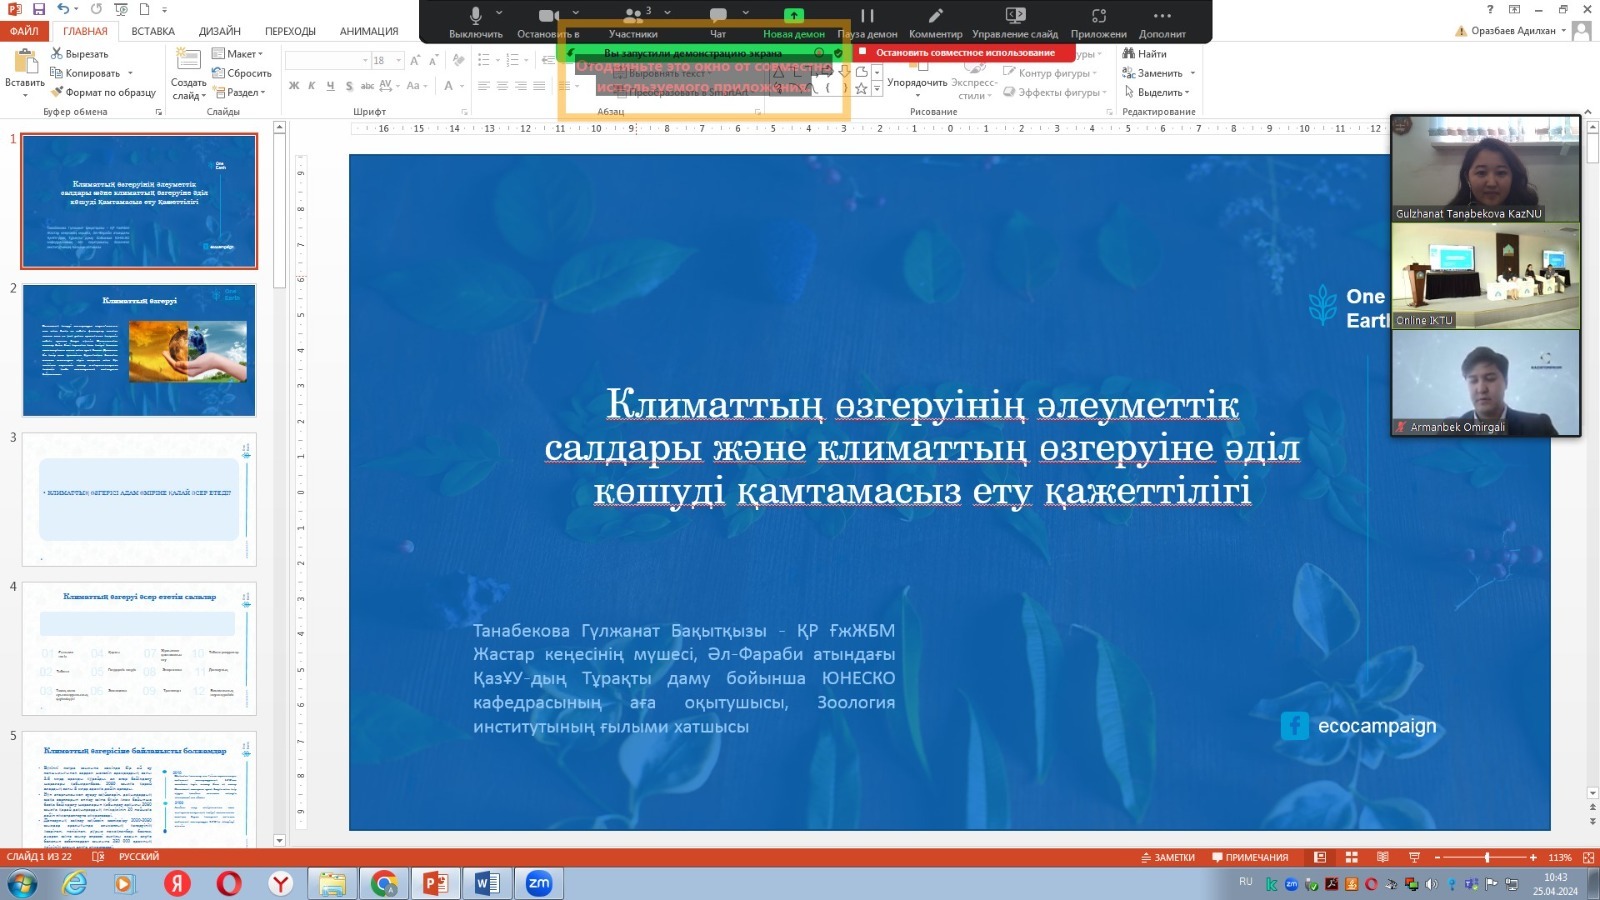
Task: Toggle Bold (Ж) formatting
Action: 294,86
